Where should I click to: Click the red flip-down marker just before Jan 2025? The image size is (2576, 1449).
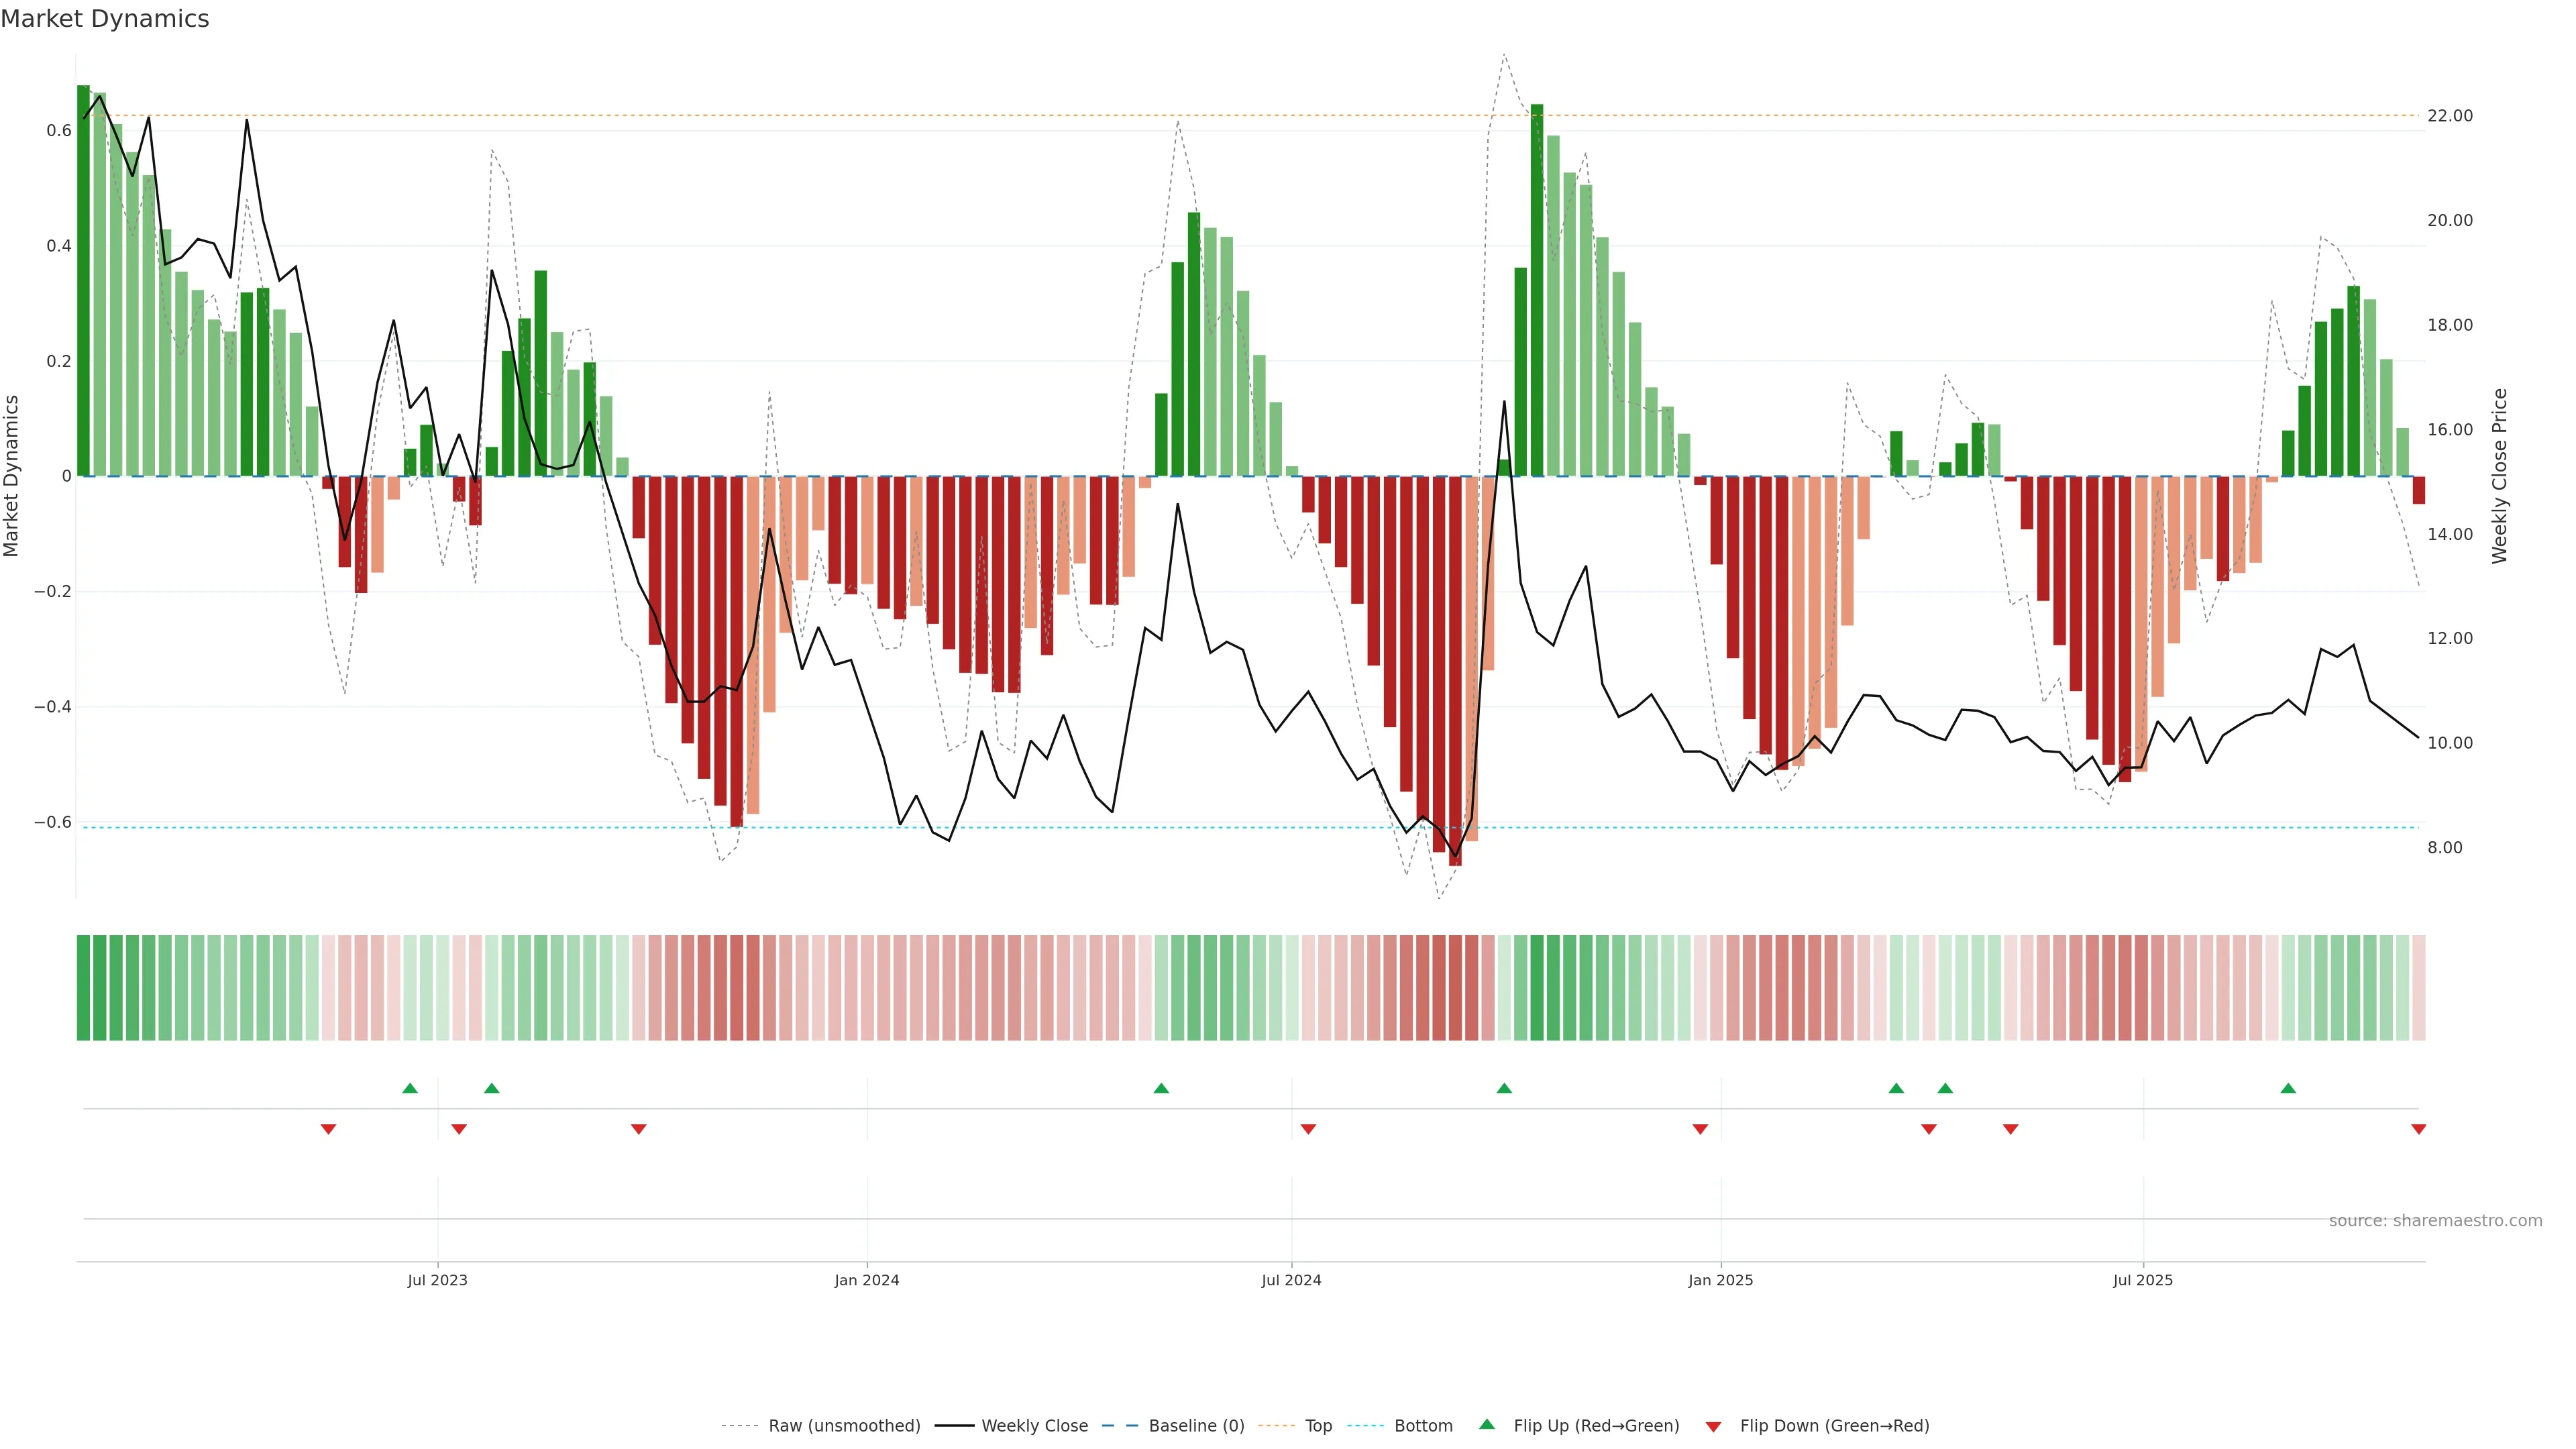pos(1700,1129)
